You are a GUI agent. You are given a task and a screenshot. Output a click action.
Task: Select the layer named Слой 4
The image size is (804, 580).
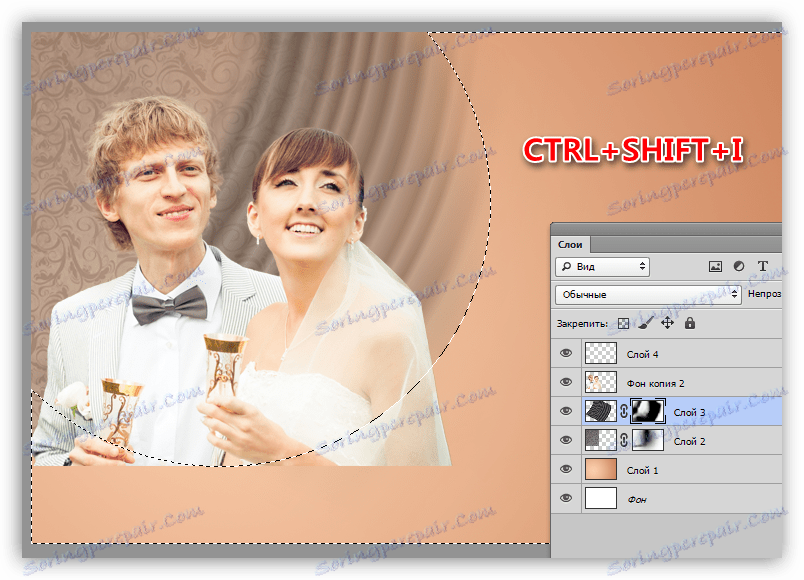pyautogui.click(x=642, y=354)
